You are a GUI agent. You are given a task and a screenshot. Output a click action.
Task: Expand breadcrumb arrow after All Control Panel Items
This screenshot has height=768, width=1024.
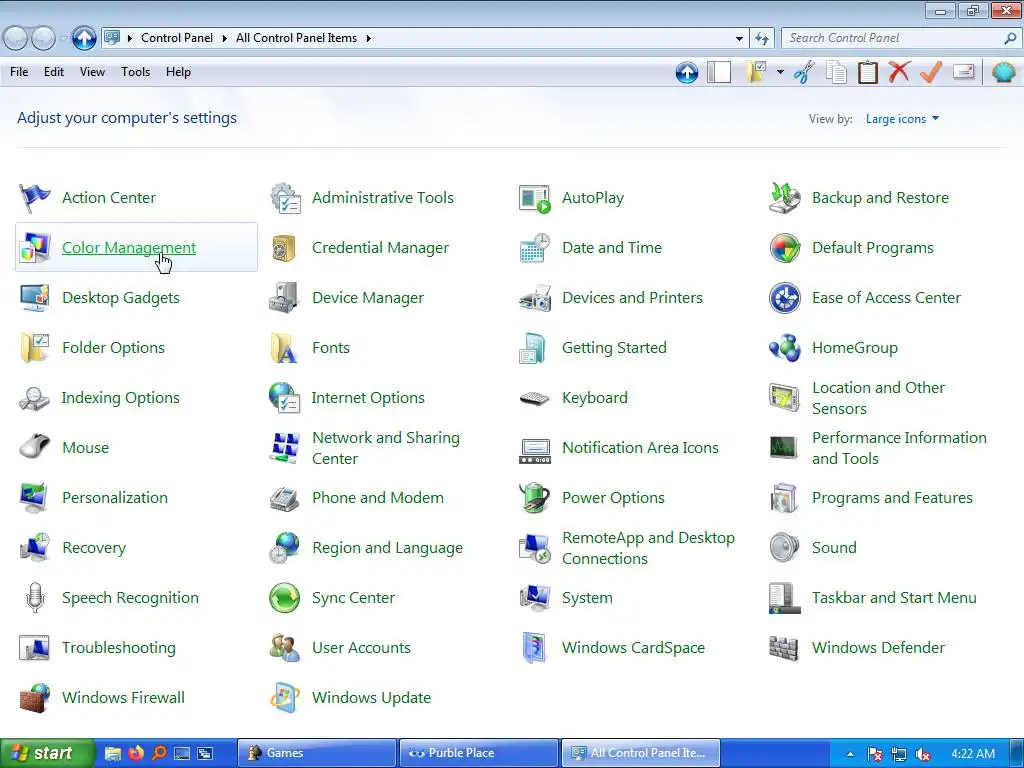368,39
